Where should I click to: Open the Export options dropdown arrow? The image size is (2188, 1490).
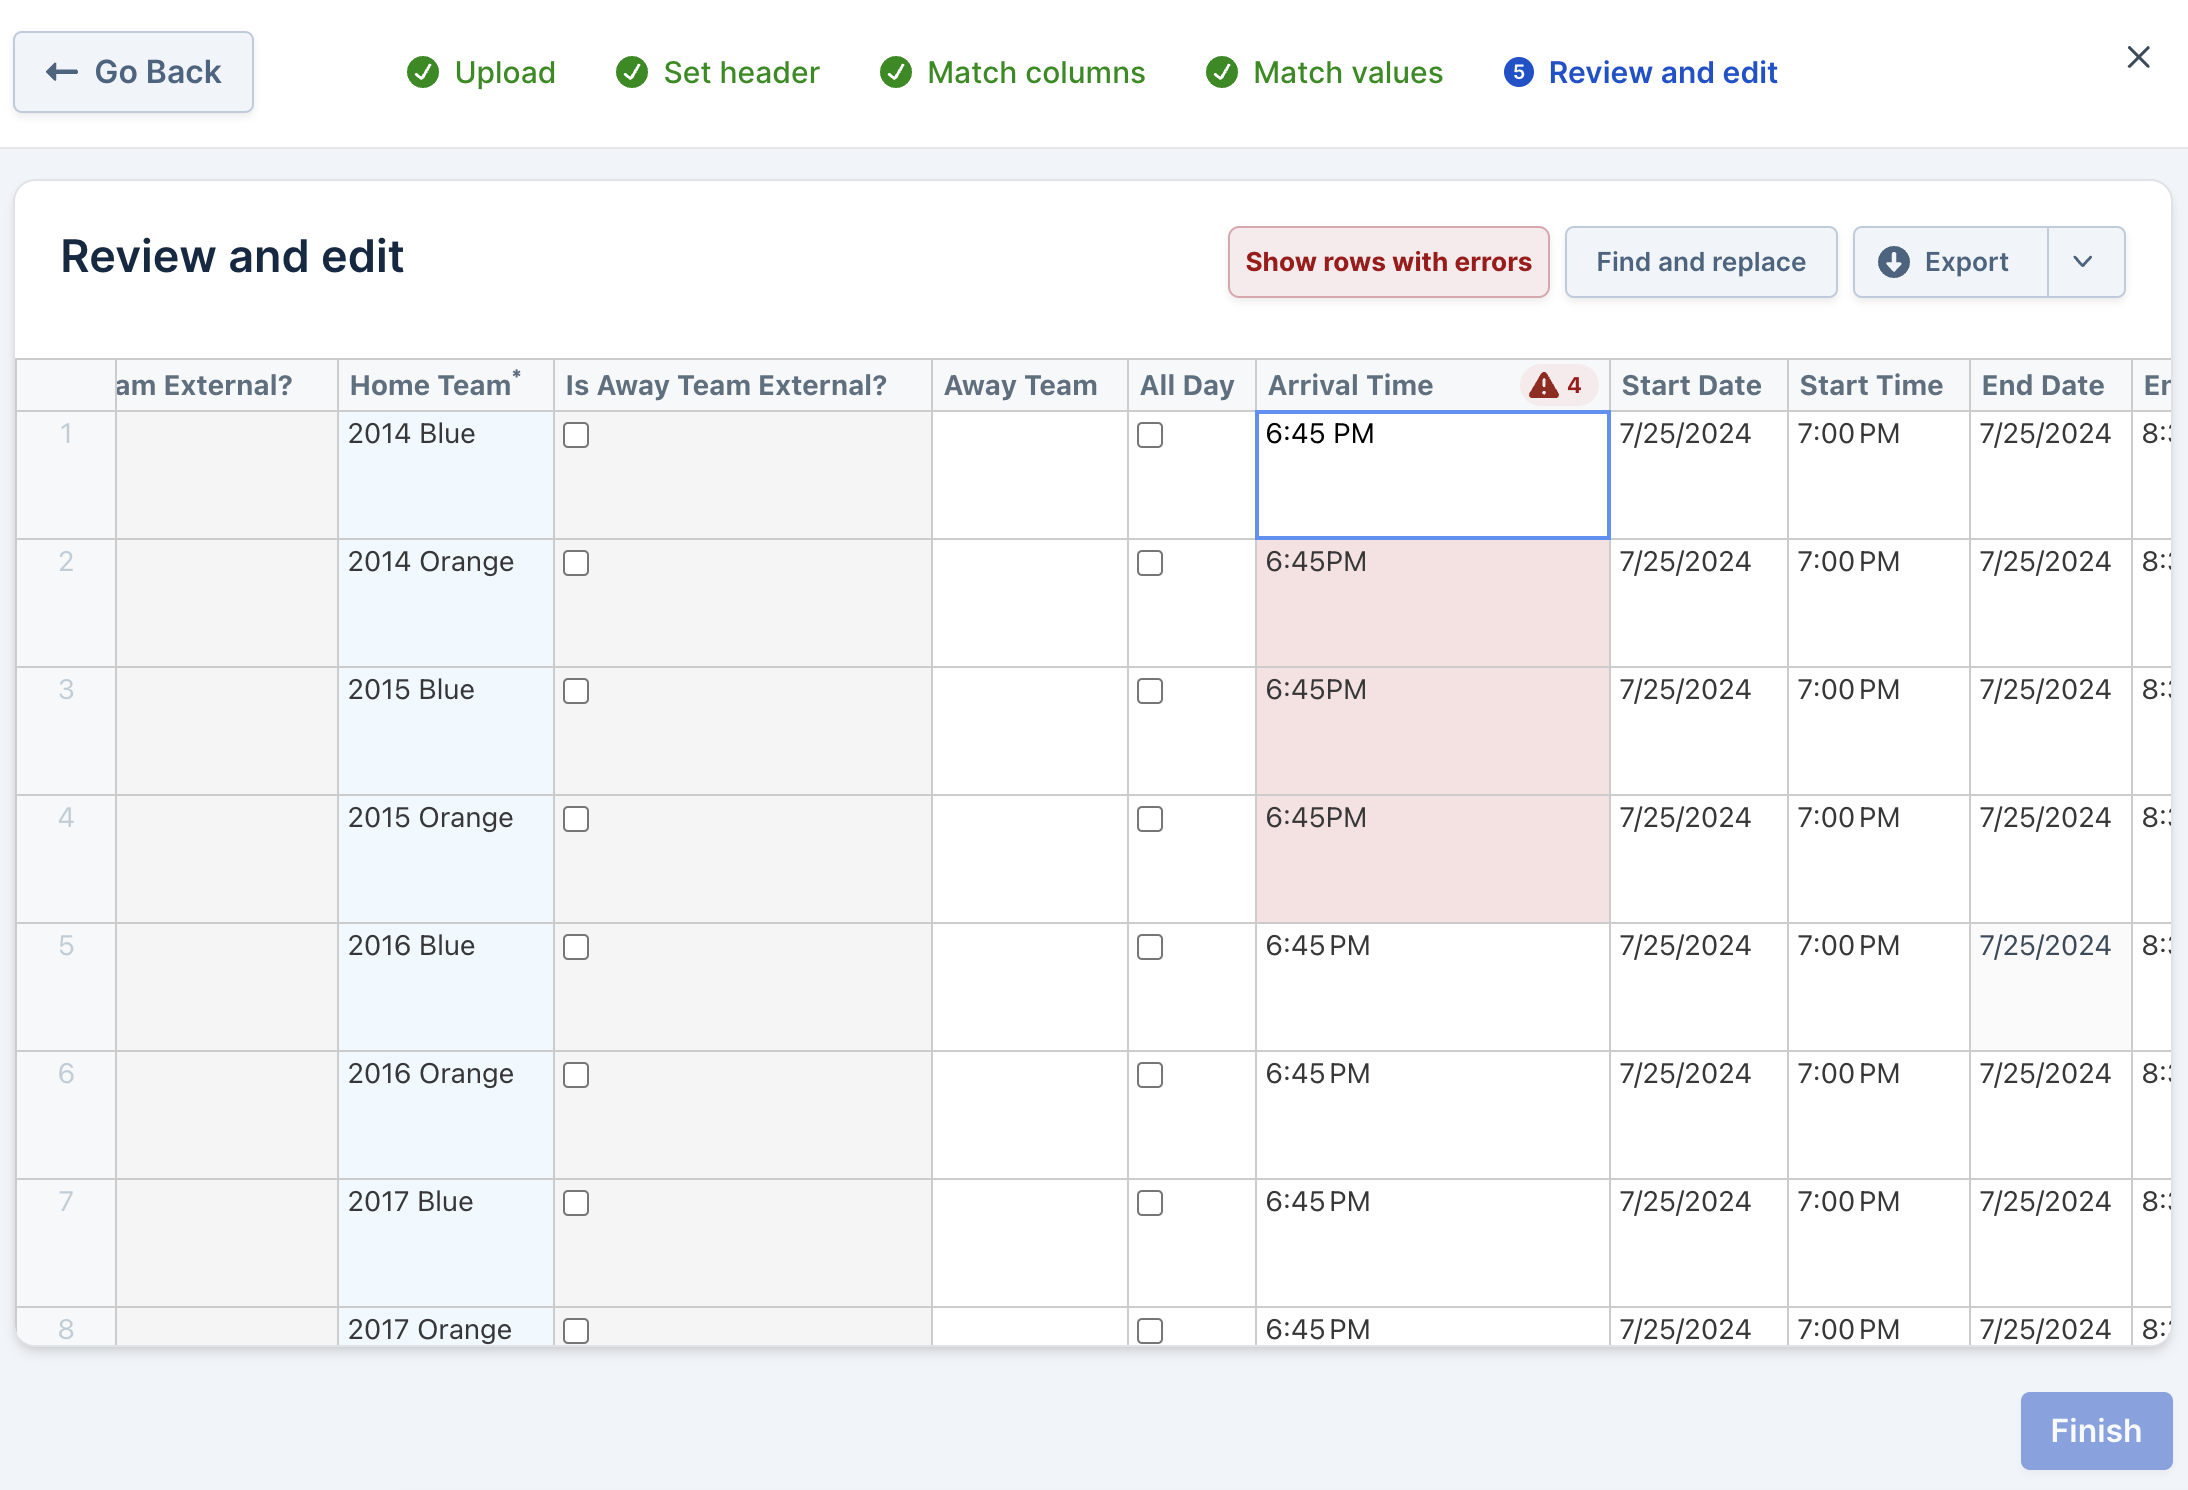pyautogui.click(x=2084, y=262)
